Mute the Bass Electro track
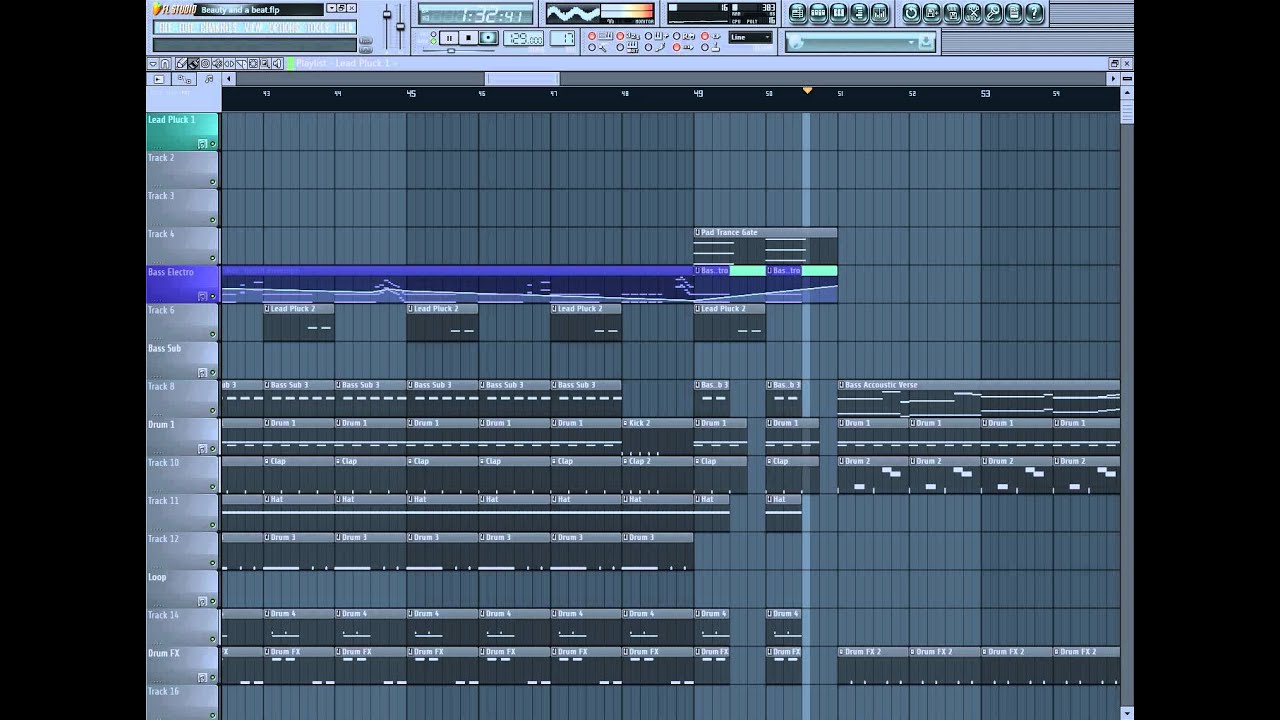The width and height of the screenshot is (1280, 720). pos(212,296)
